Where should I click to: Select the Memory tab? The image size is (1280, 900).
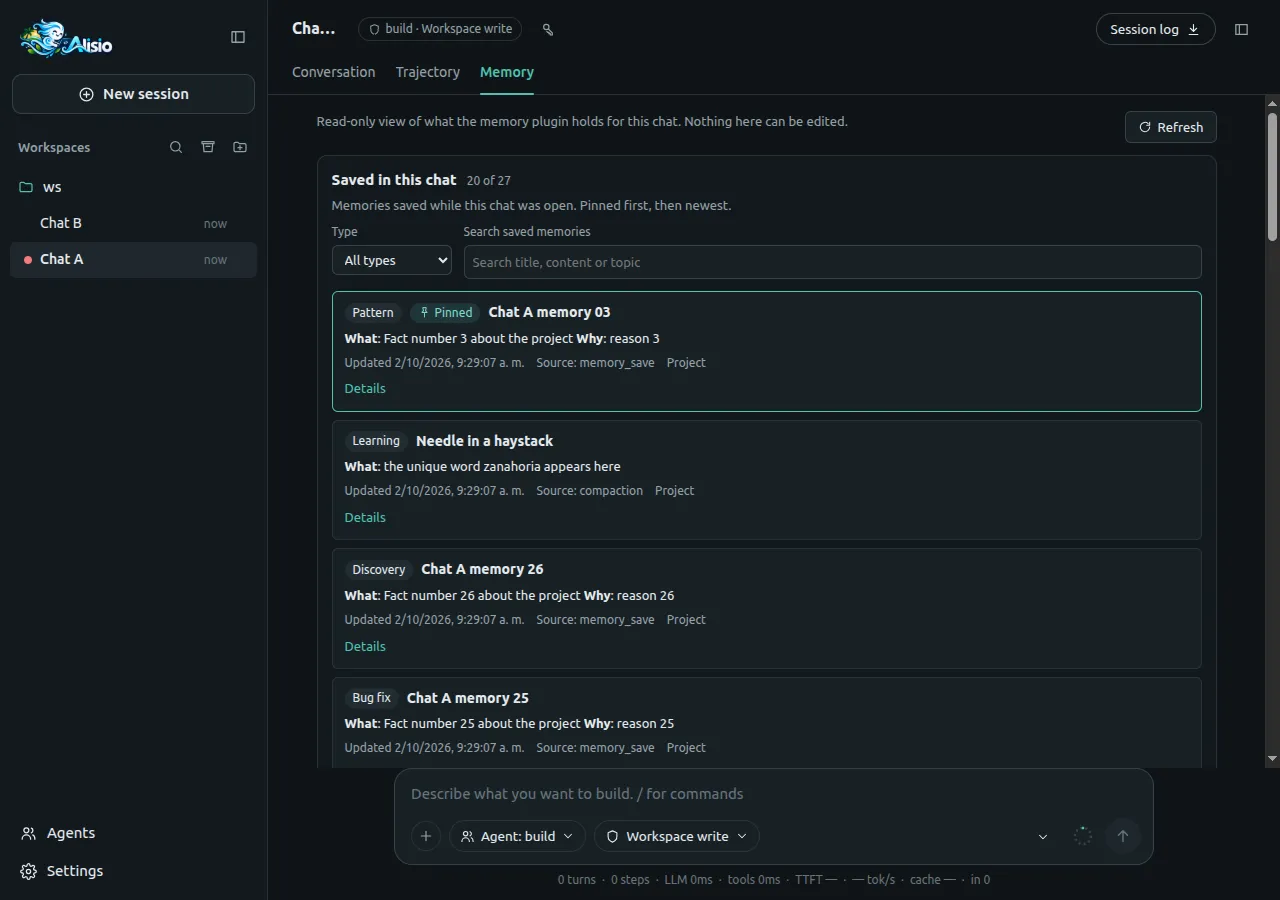pos(507,72)
